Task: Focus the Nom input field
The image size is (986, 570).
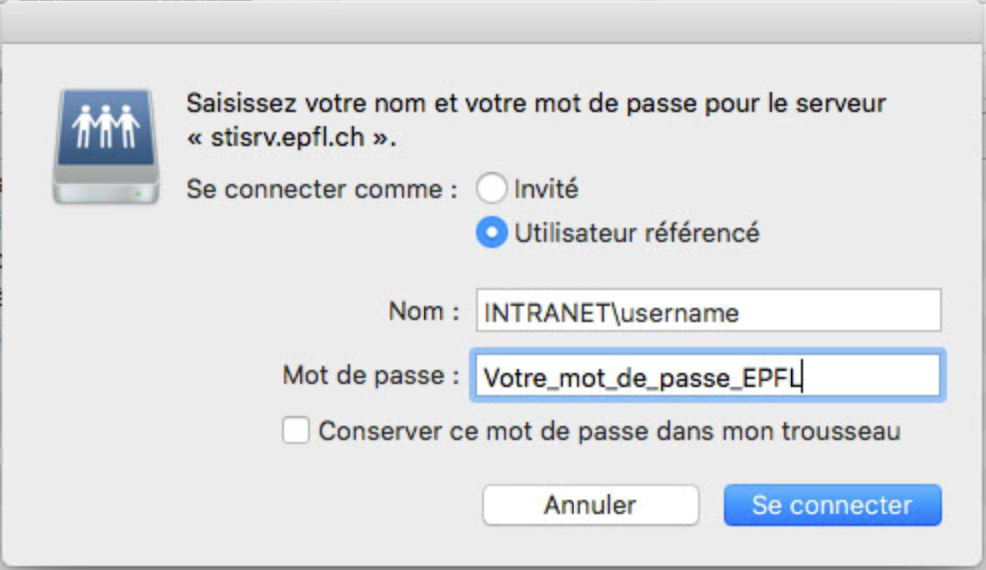Action: 706,312
